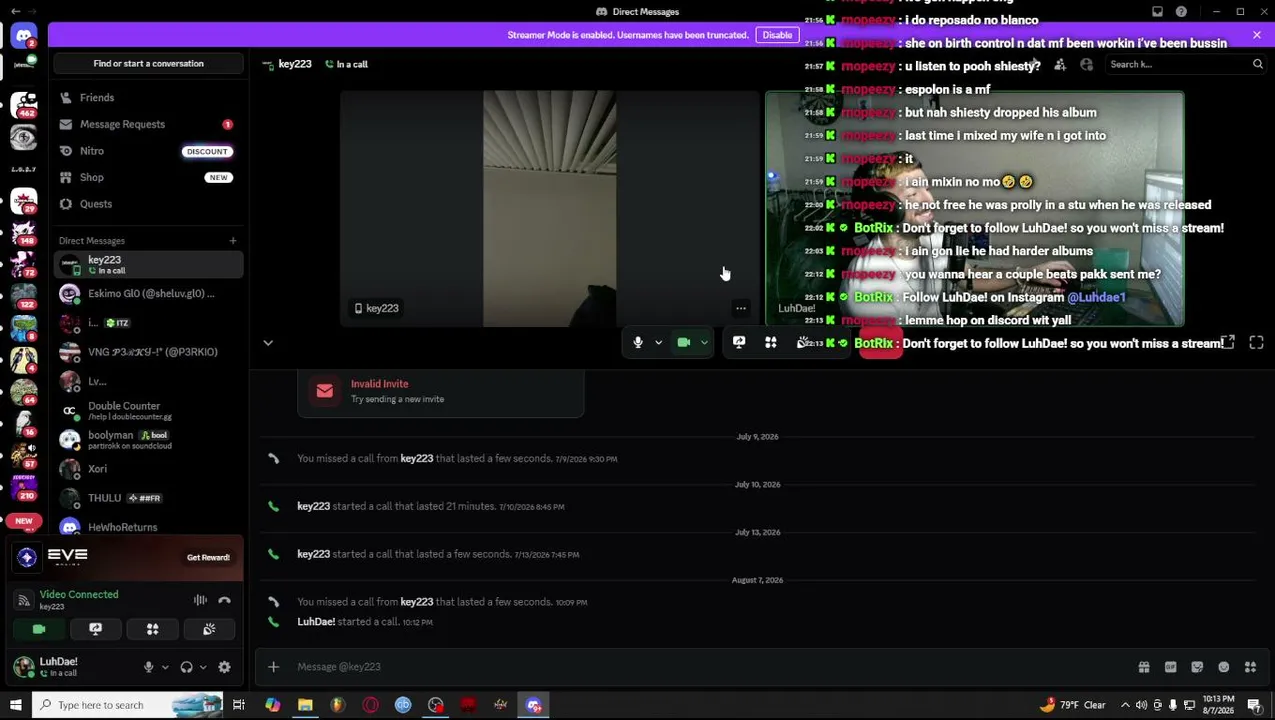Open Task View on taskbar

(x=239, y=705)
